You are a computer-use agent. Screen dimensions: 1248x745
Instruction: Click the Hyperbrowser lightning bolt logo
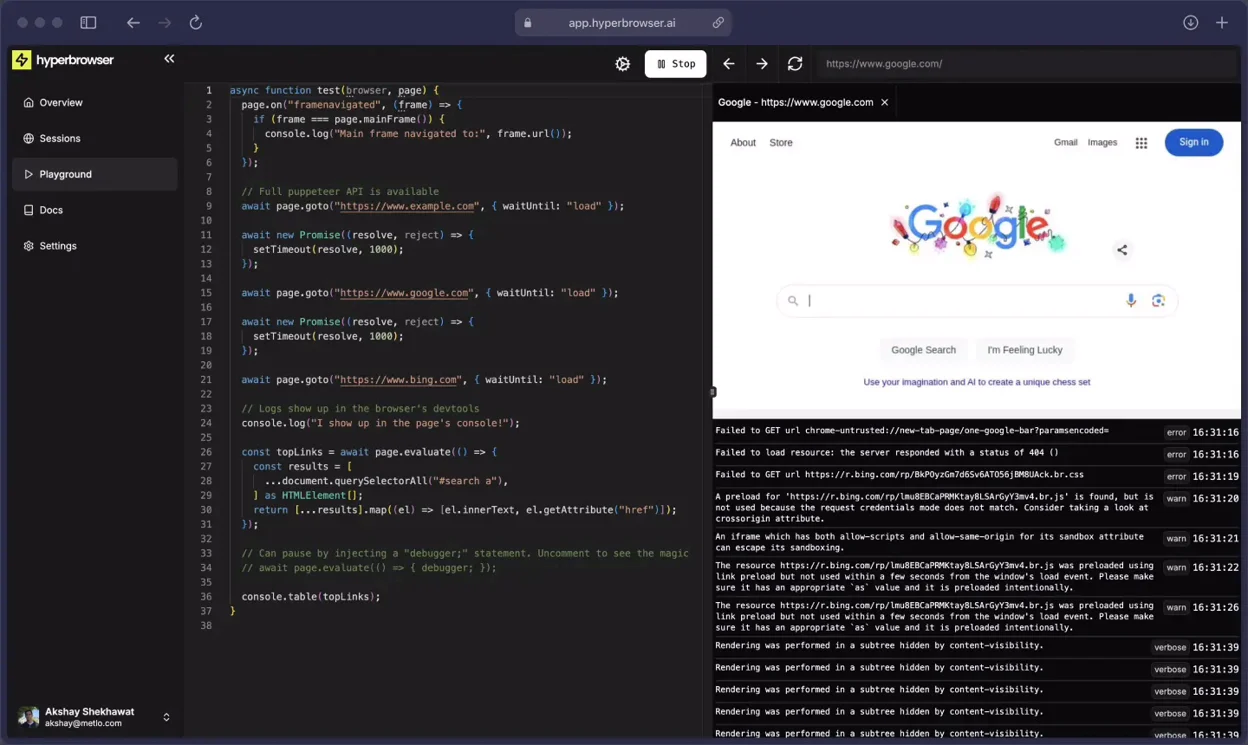click(21, 60)
